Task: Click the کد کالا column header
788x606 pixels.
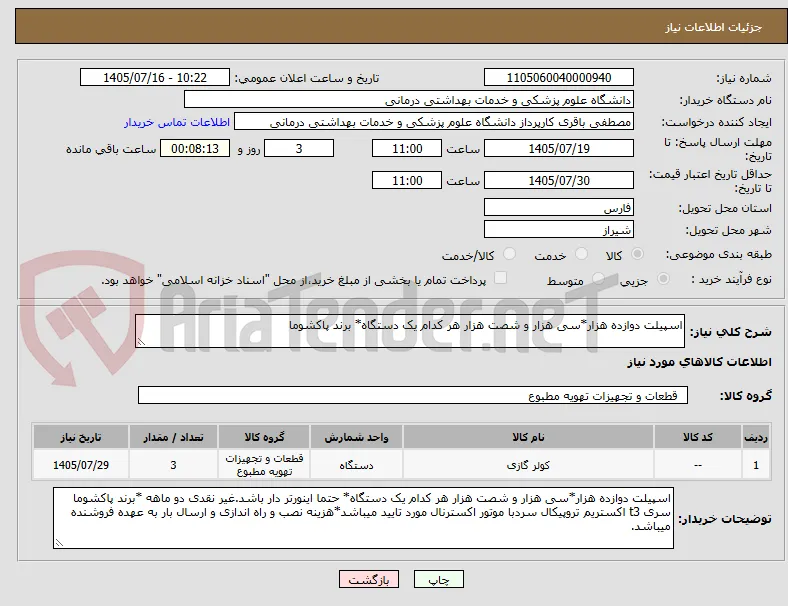Action: [x=698, y=437]
